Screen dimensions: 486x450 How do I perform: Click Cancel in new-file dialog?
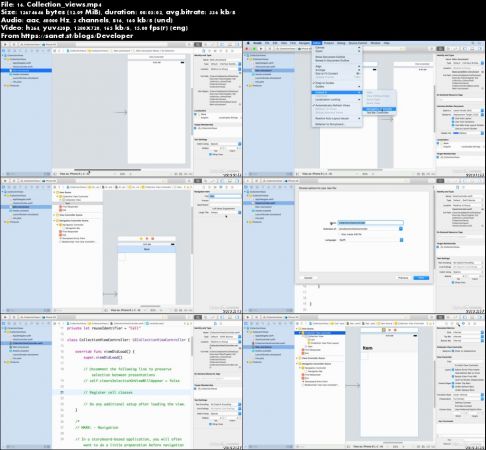click(308, 278)
